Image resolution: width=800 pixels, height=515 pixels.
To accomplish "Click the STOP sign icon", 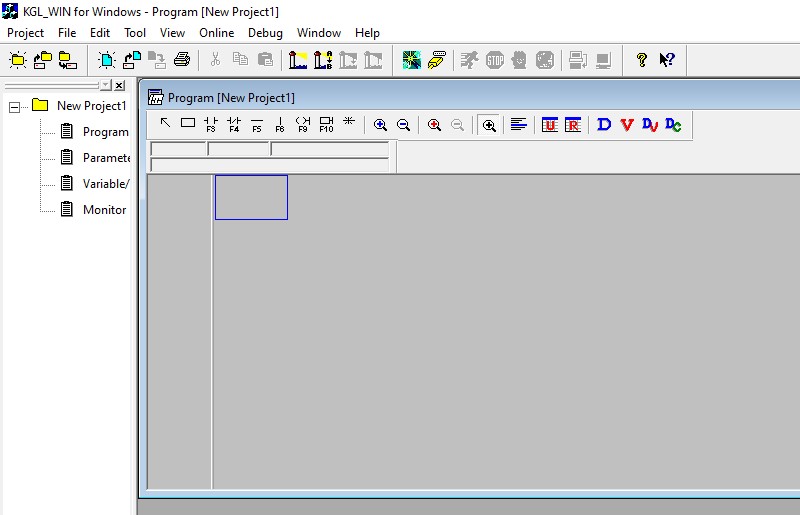I will pos(494,60).
